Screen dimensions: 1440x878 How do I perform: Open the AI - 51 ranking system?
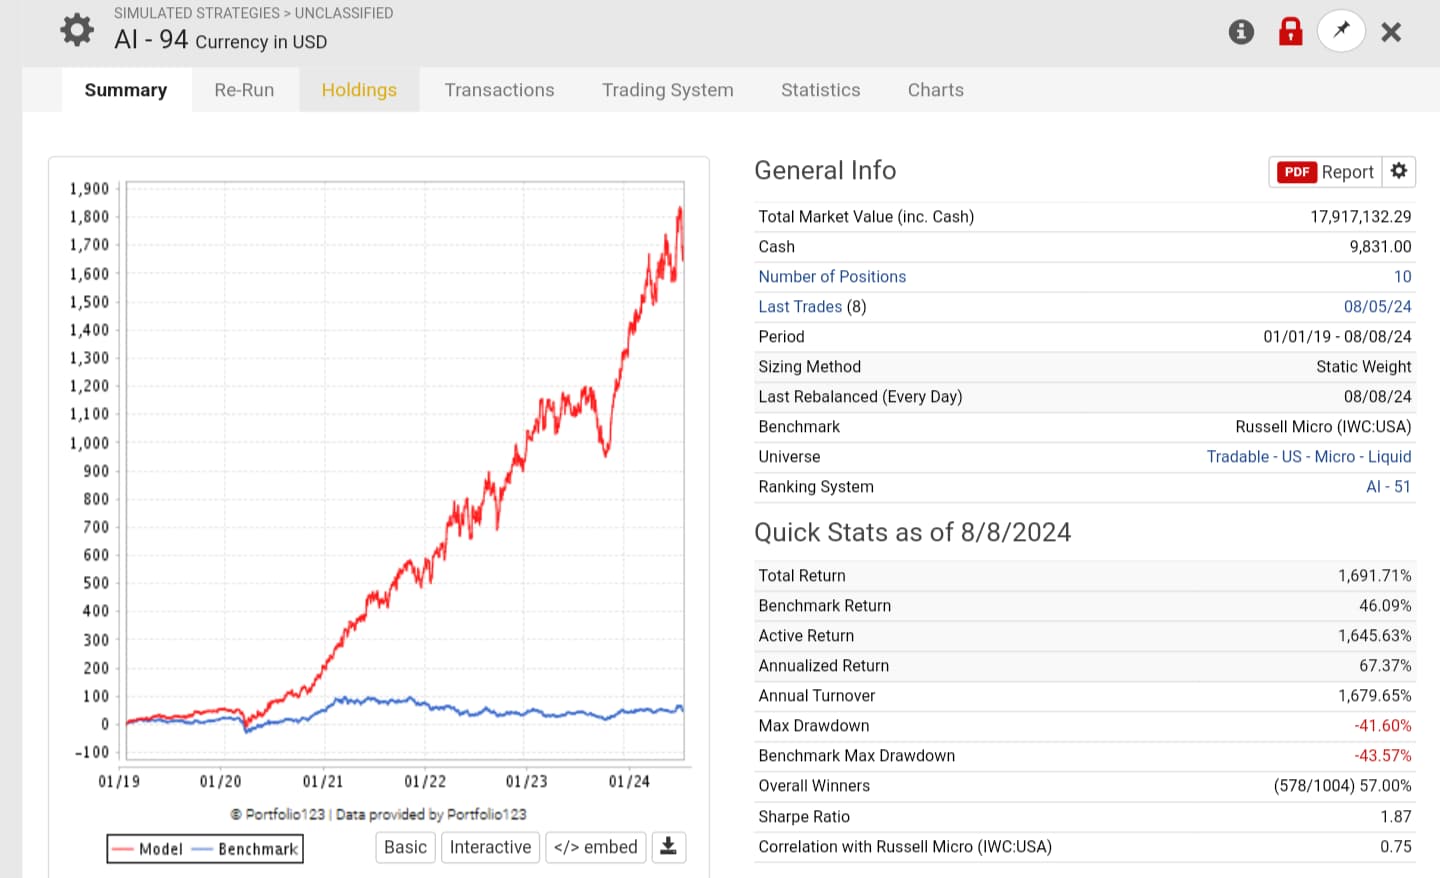point(1389,487)
